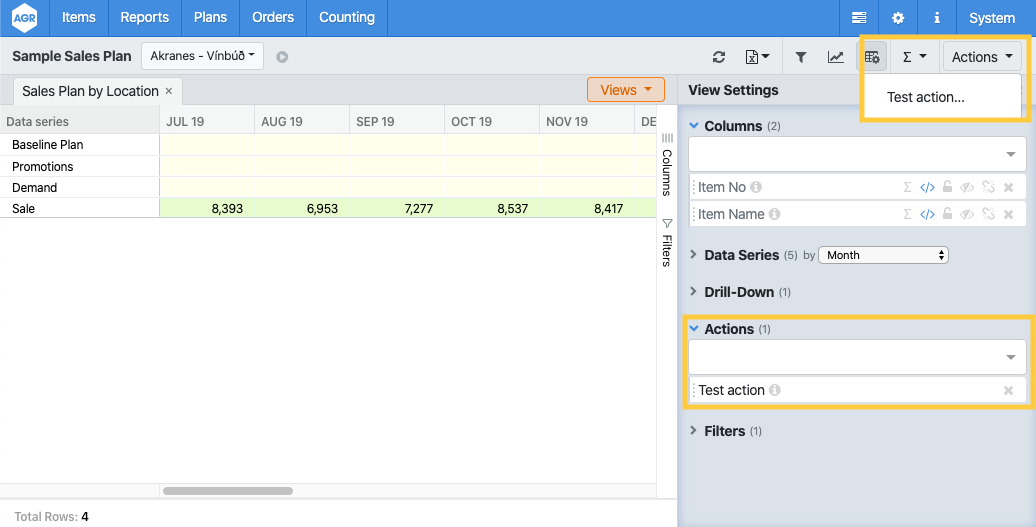1036x527 pixels.
Task: Click the unlink icon on Item No
Action: (x=988, y=187)
